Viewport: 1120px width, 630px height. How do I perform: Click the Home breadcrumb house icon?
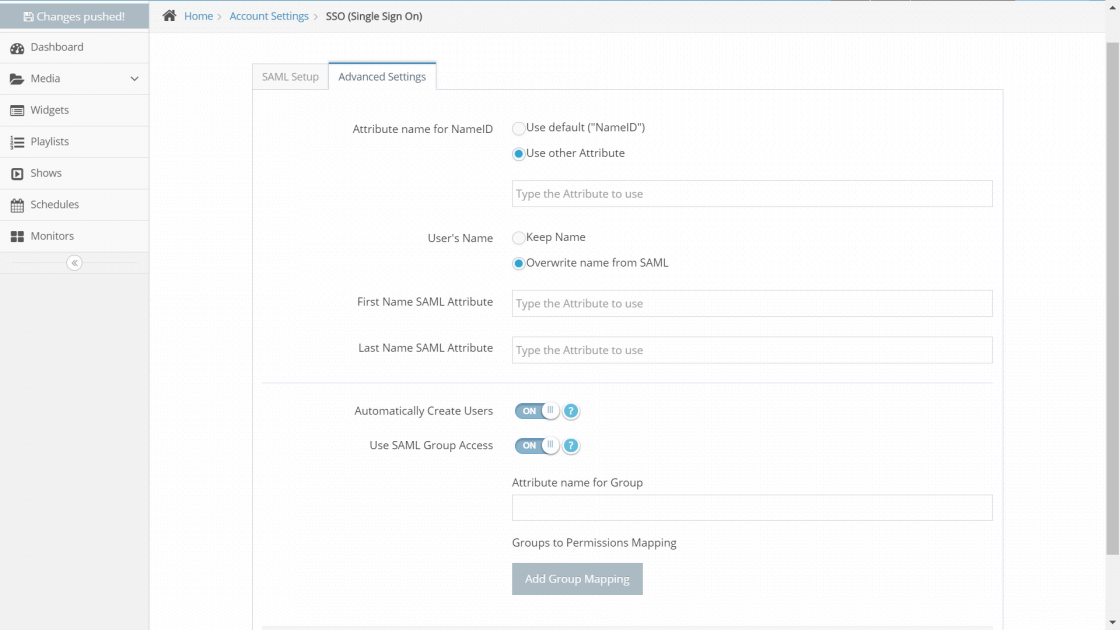tap(168, 15)
